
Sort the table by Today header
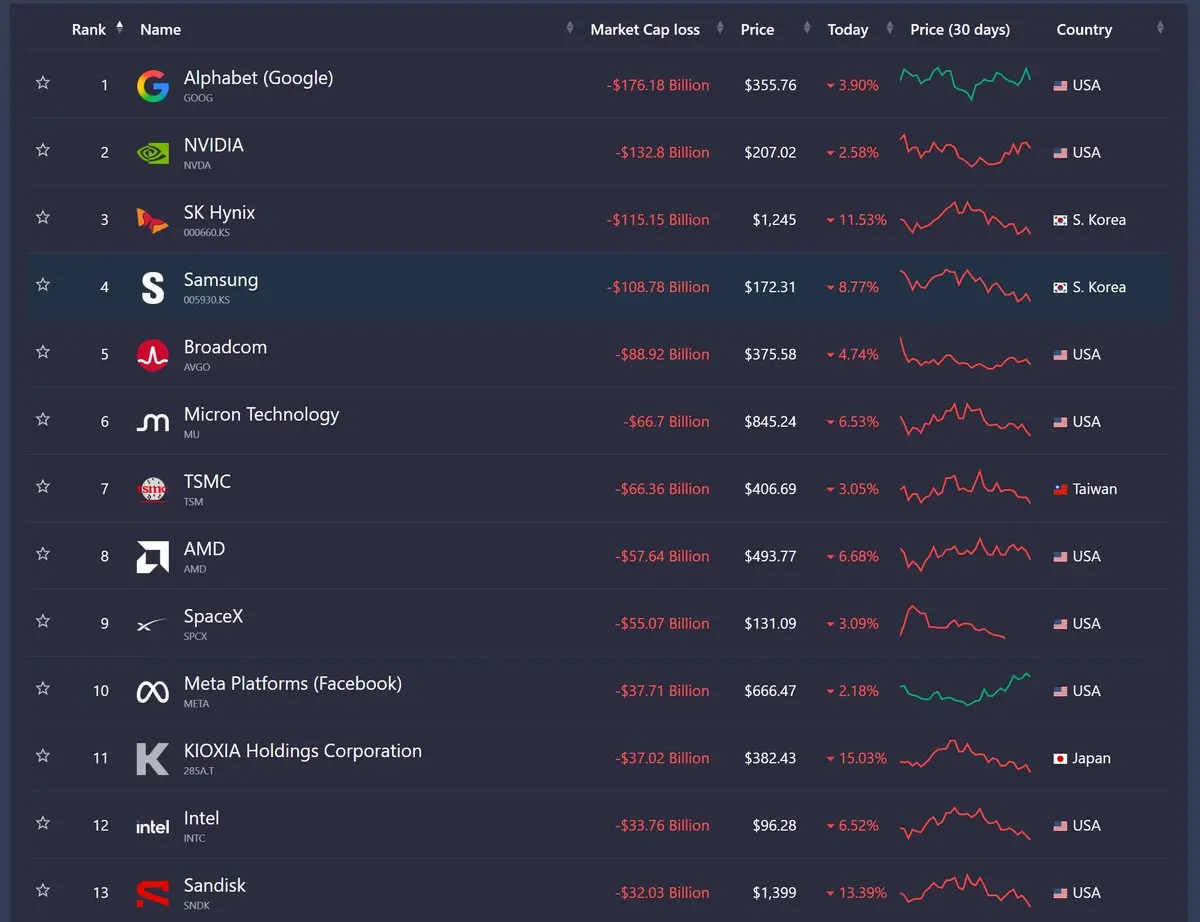coord(848,30)
